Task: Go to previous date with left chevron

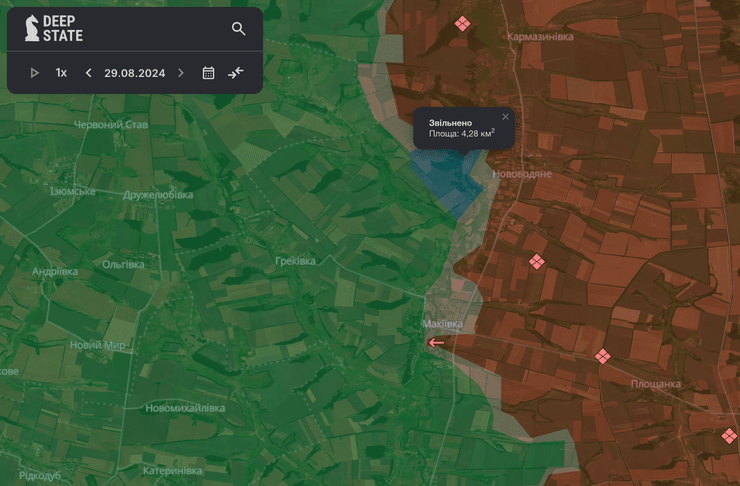Action: point(88,73)
